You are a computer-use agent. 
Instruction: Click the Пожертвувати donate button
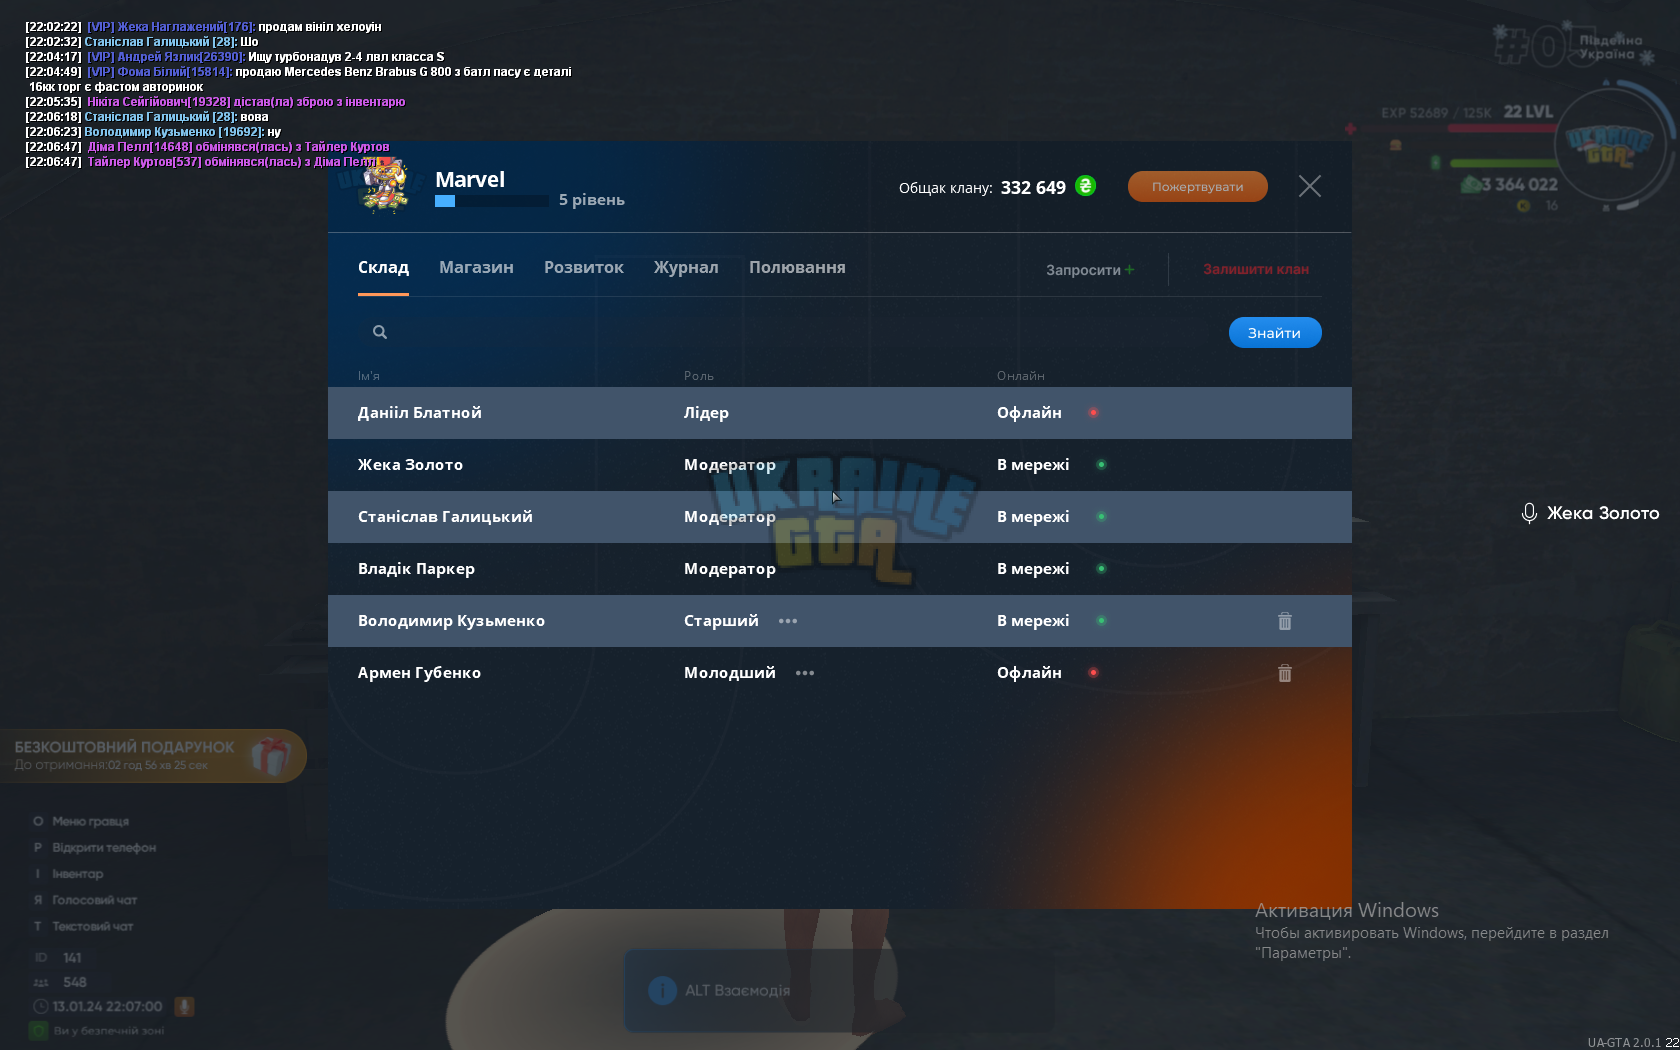(x=1198, y=187)
